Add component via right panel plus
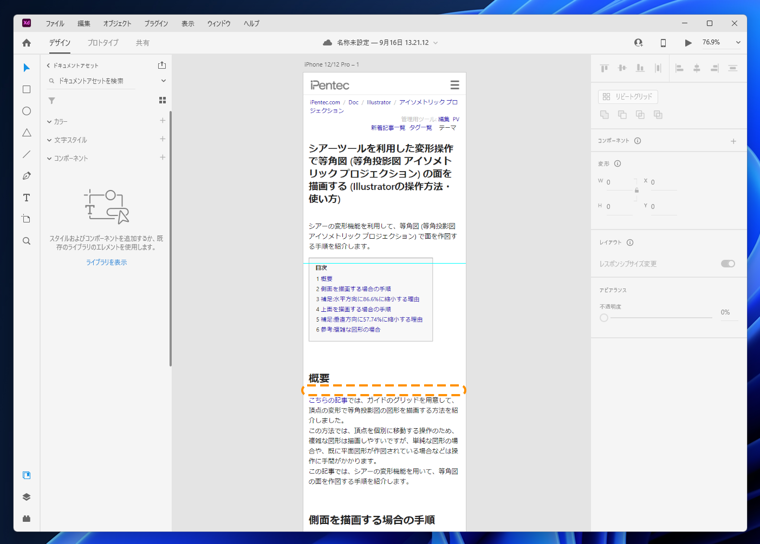Screen dimensions: 760x544 coord(733,141)
